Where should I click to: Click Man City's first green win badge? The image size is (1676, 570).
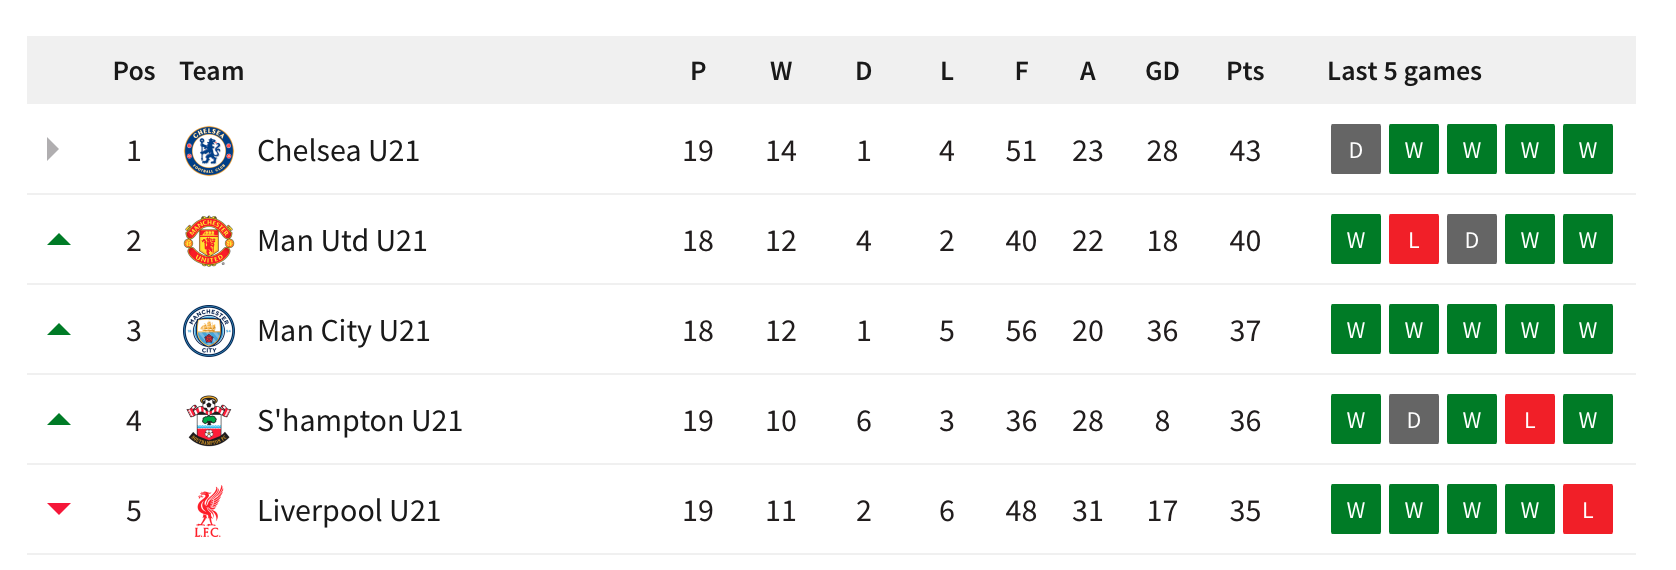[1356, 330]
